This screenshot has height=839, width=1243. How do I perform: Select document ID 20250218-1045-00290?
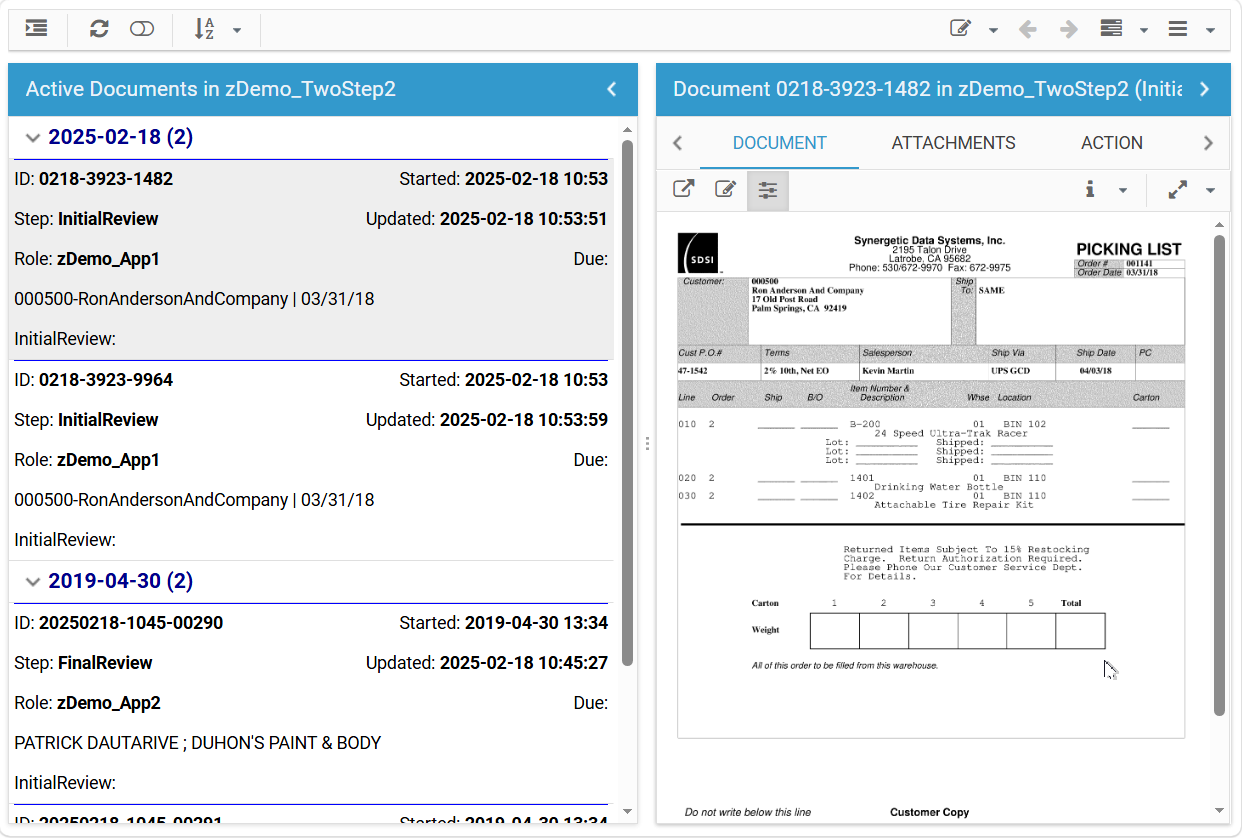click(131, 623)
